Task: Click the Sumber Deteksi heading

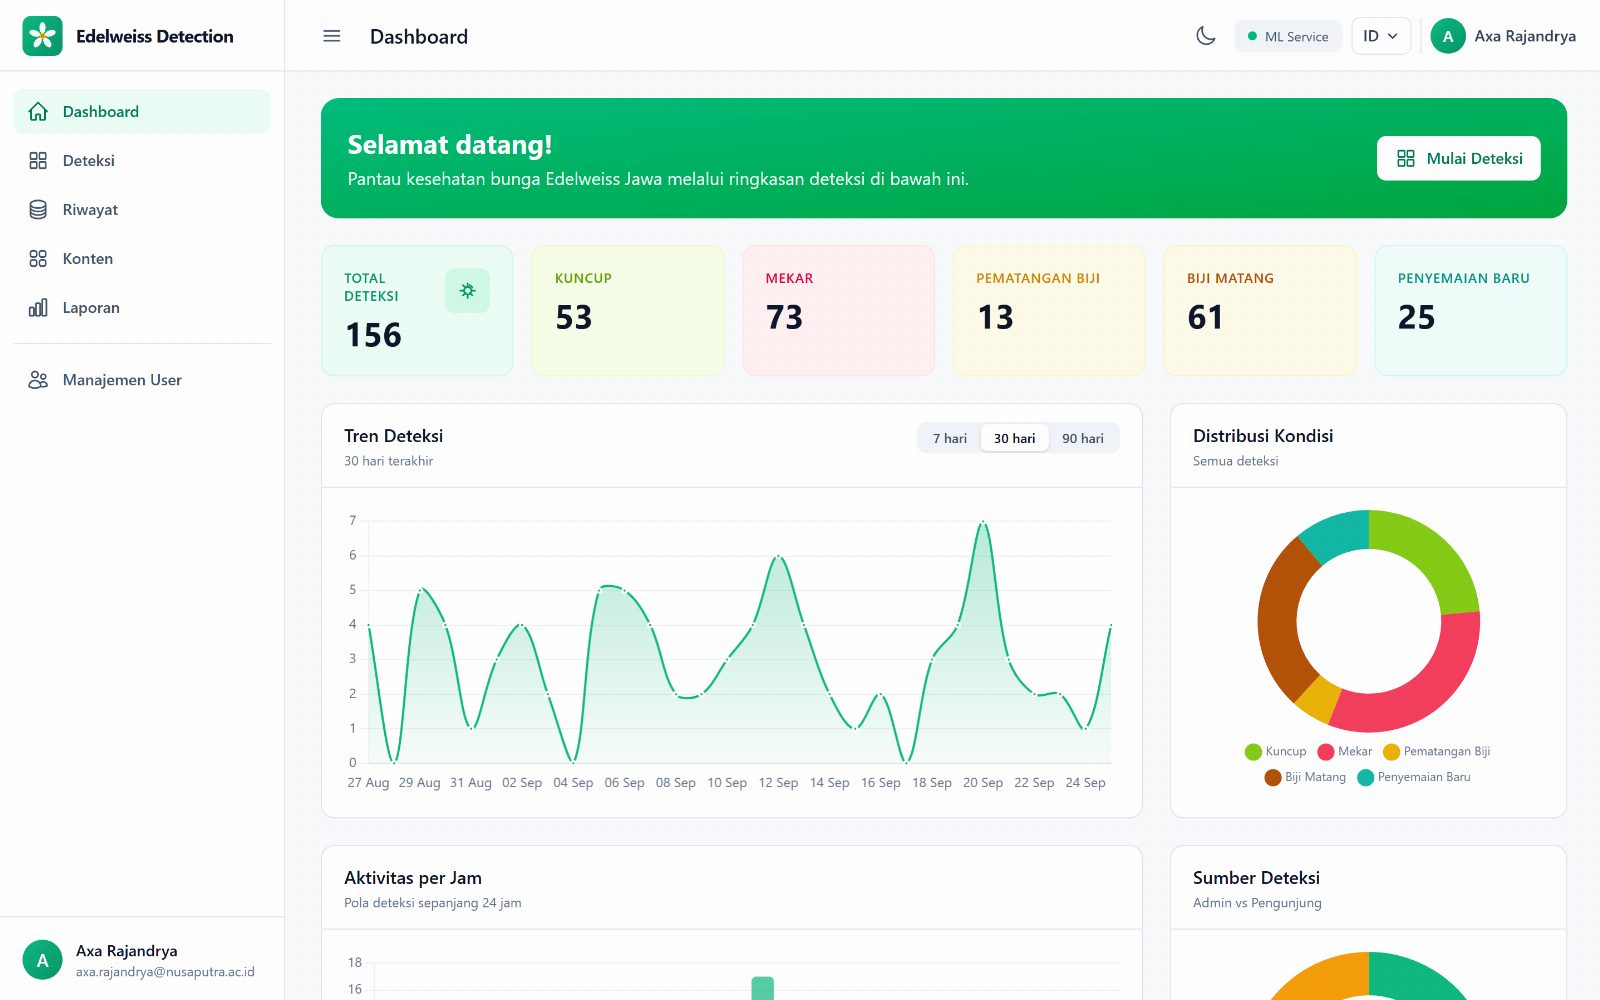Action: pyautogui.click(x=1256, y=878)
